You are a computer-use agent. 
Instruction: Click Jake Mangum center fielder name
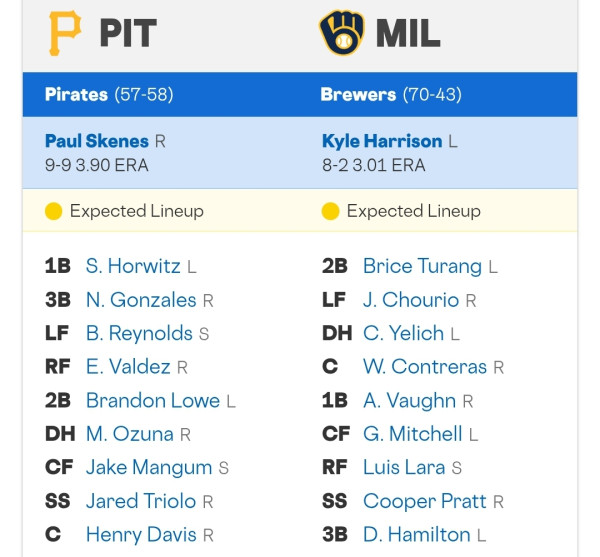(x=149, y=468)
